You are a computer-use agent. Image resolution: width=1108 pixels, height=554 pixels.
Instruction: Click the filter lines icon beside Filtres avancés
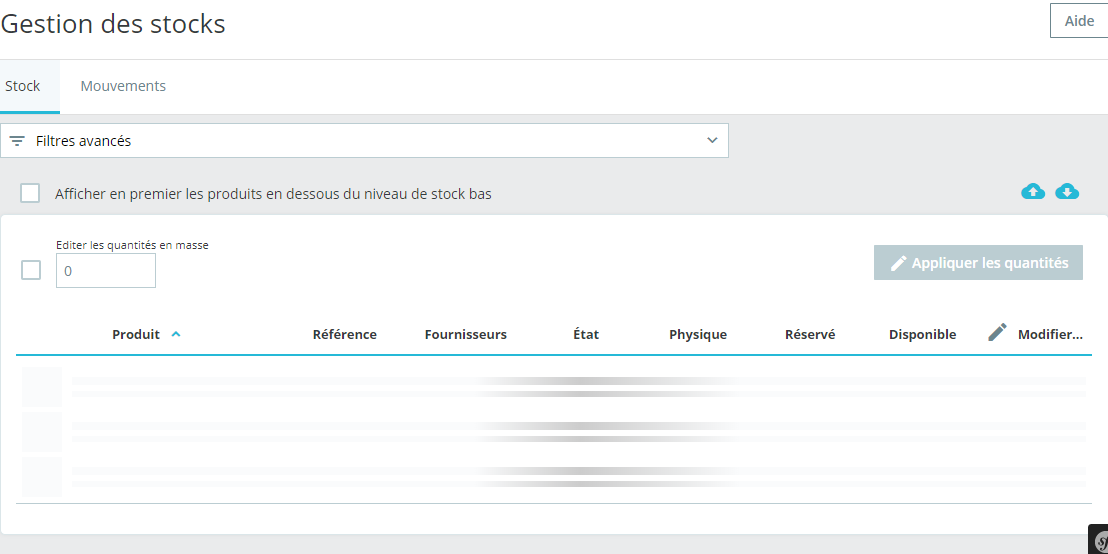[x=17, y=141]
